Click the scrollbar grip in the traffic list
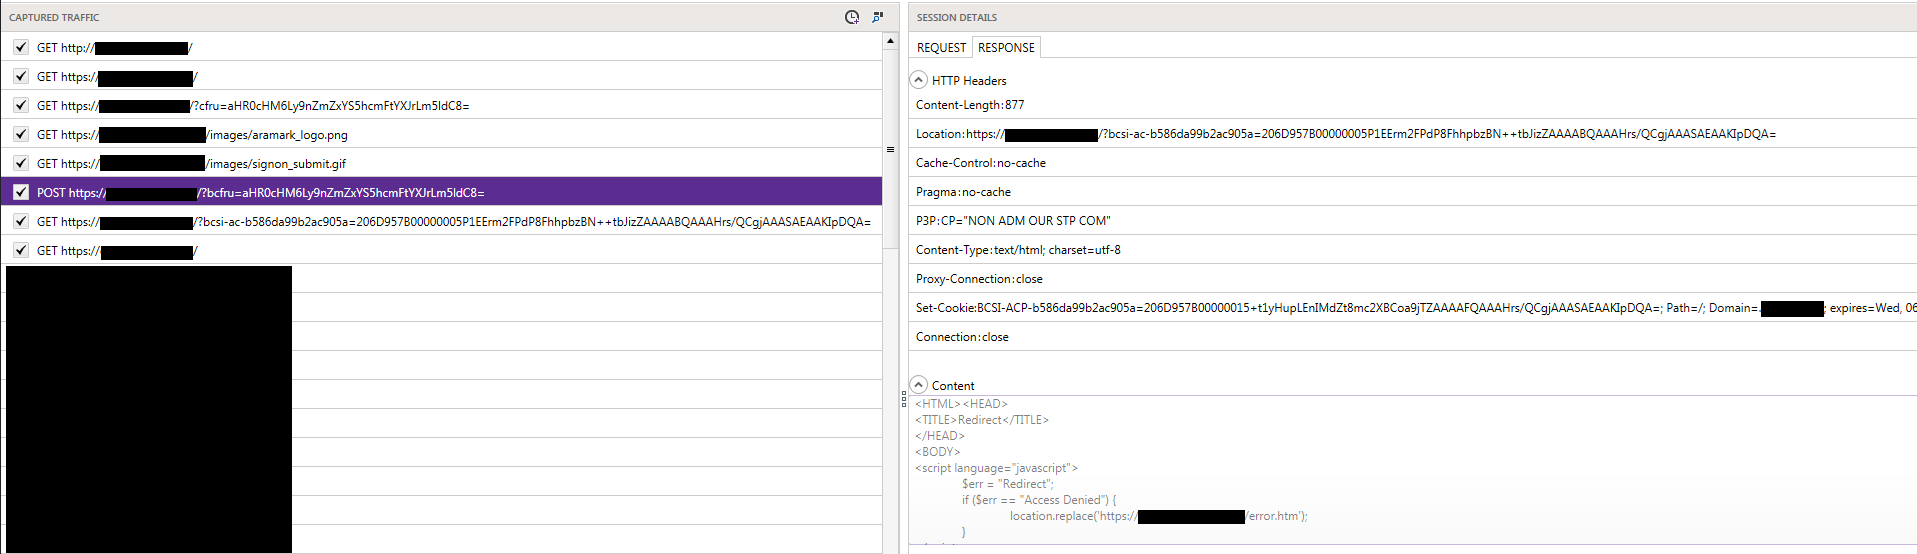Screen dimensions: 1917x554 [890, 150]
